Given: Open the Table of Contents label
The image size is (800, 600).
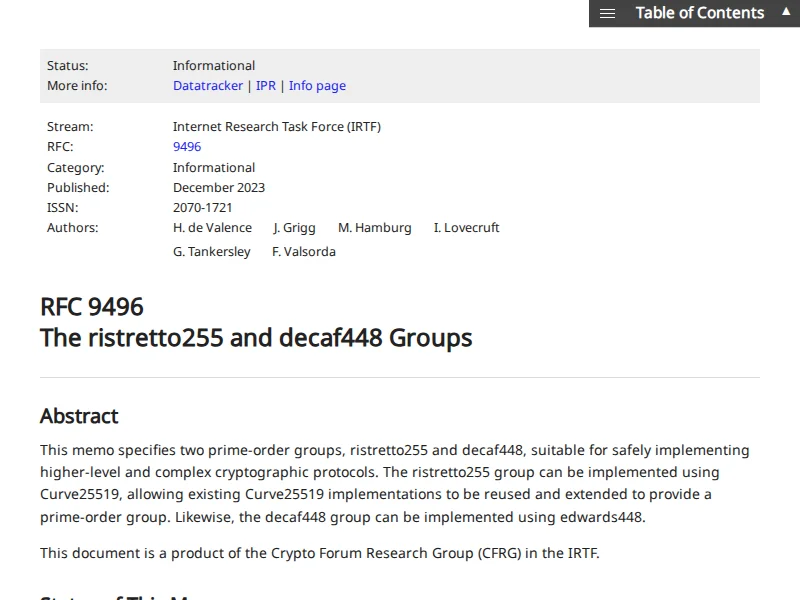Looking at the screenshot, I should click(699, 13).
